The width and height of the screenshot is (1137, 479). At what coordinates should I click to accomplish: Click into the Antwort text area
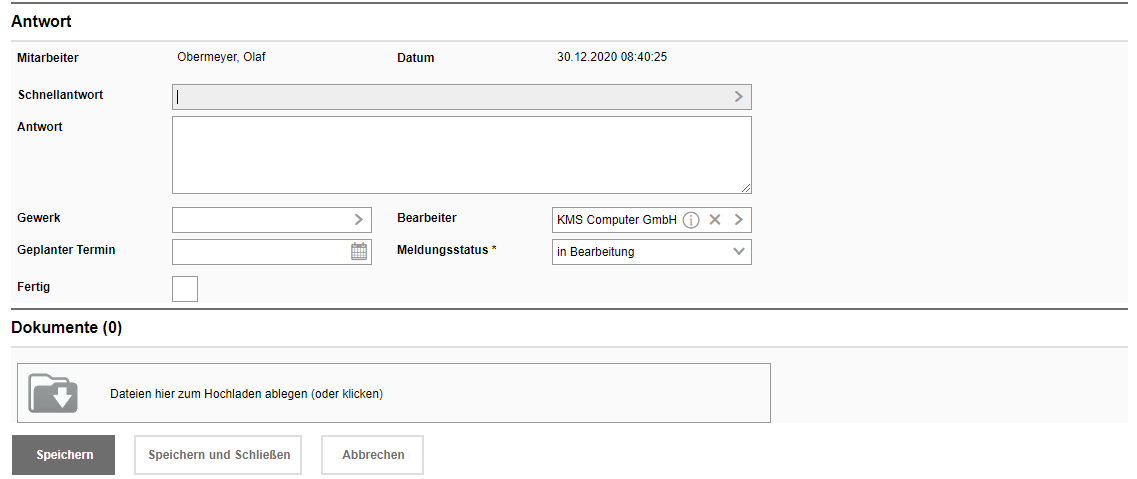461,155
